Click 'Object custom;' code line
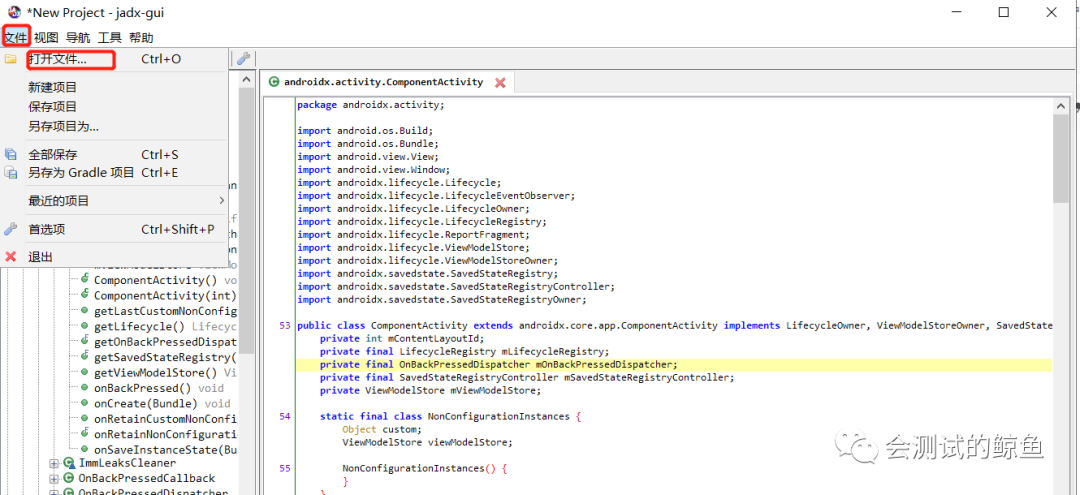 [x=382, y=430]
